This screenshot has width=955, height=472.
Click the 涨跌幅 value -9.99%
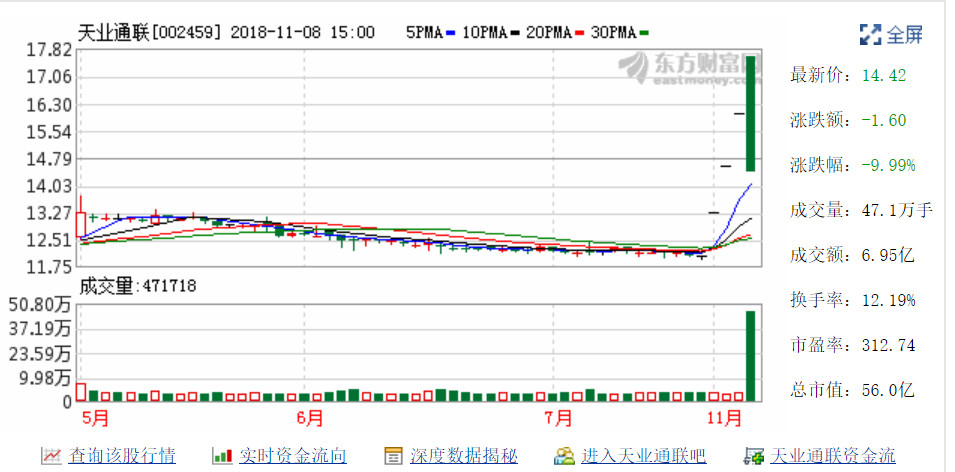pos(888,165)
